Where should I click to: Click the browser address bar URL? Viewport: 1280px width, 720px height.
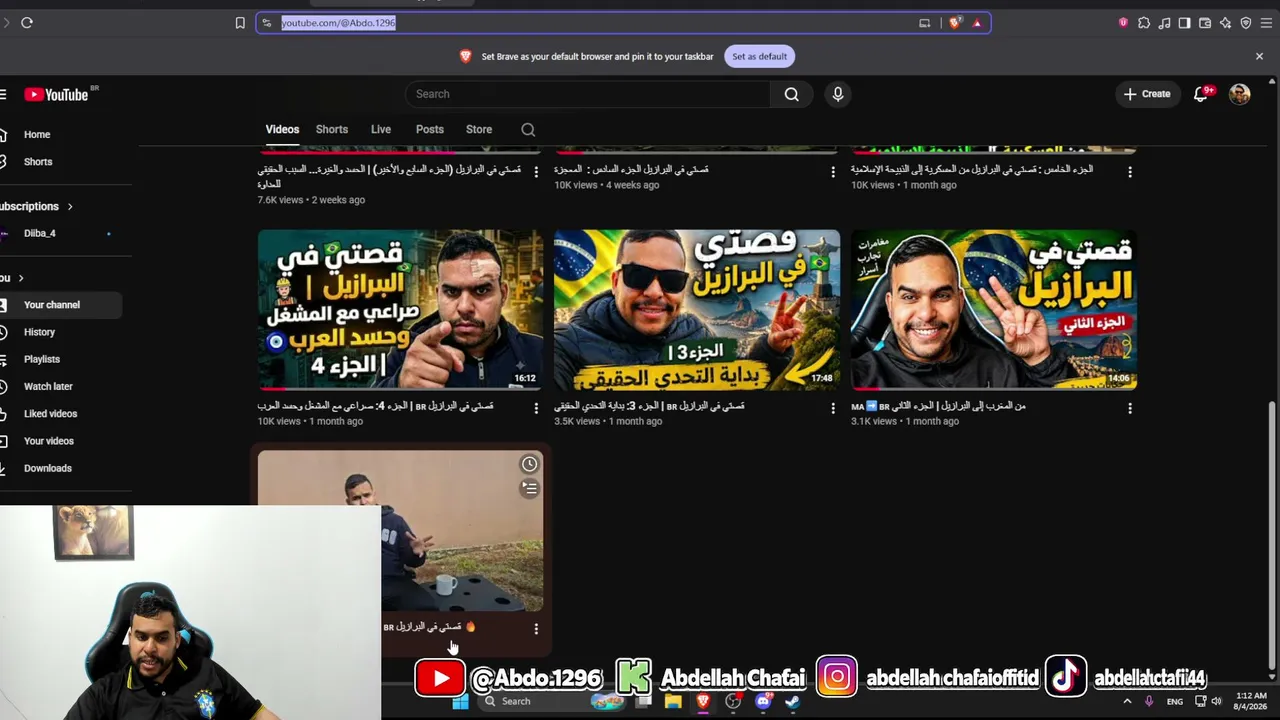point(338,23)
